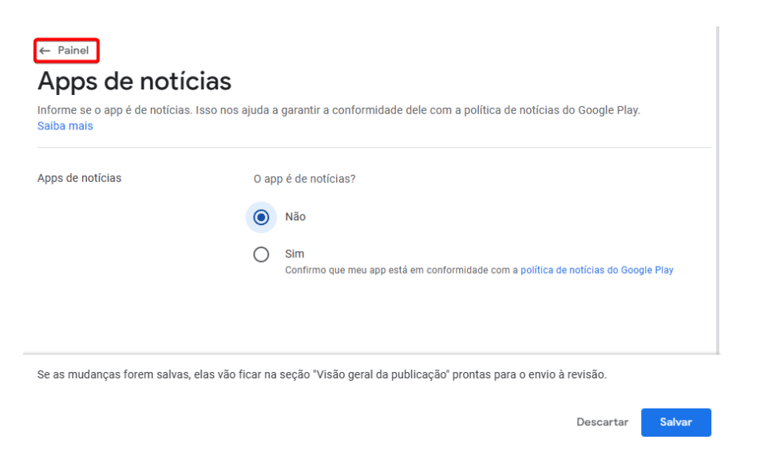Viewport: 768px width, 463px height.
Task: Save changes with the Salvar button
Action: pyautogui.click(x=676, y=422)
